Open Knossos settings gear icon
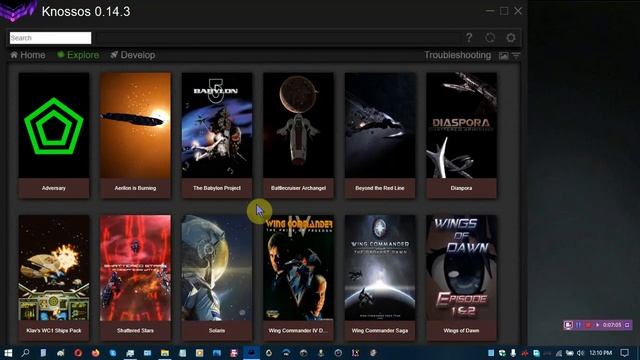This screenshot has height=360, width=640. point(511,38)
